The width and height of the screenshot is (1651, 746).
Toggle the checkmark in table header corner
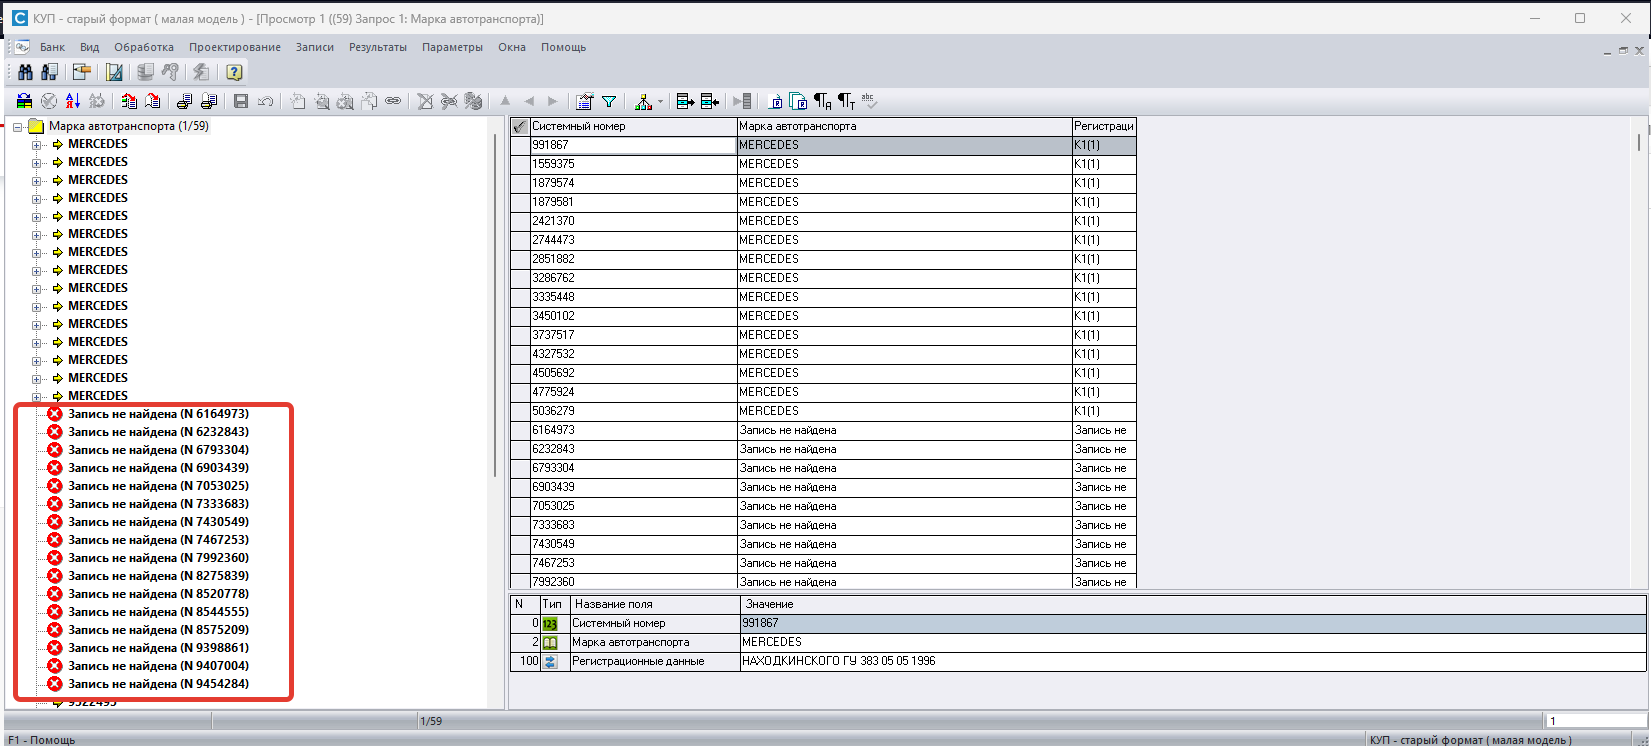pyautogui.click(x=519, y=127)
